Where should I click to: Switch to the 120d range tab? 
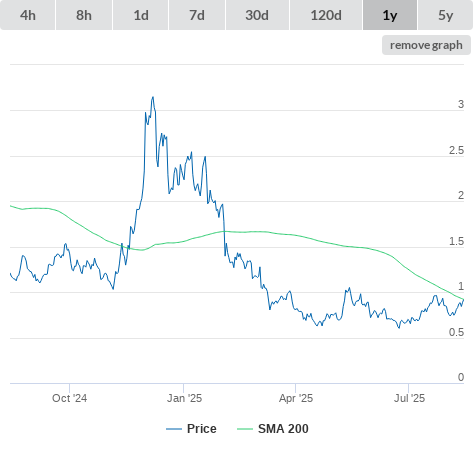[x=326, y=15]
